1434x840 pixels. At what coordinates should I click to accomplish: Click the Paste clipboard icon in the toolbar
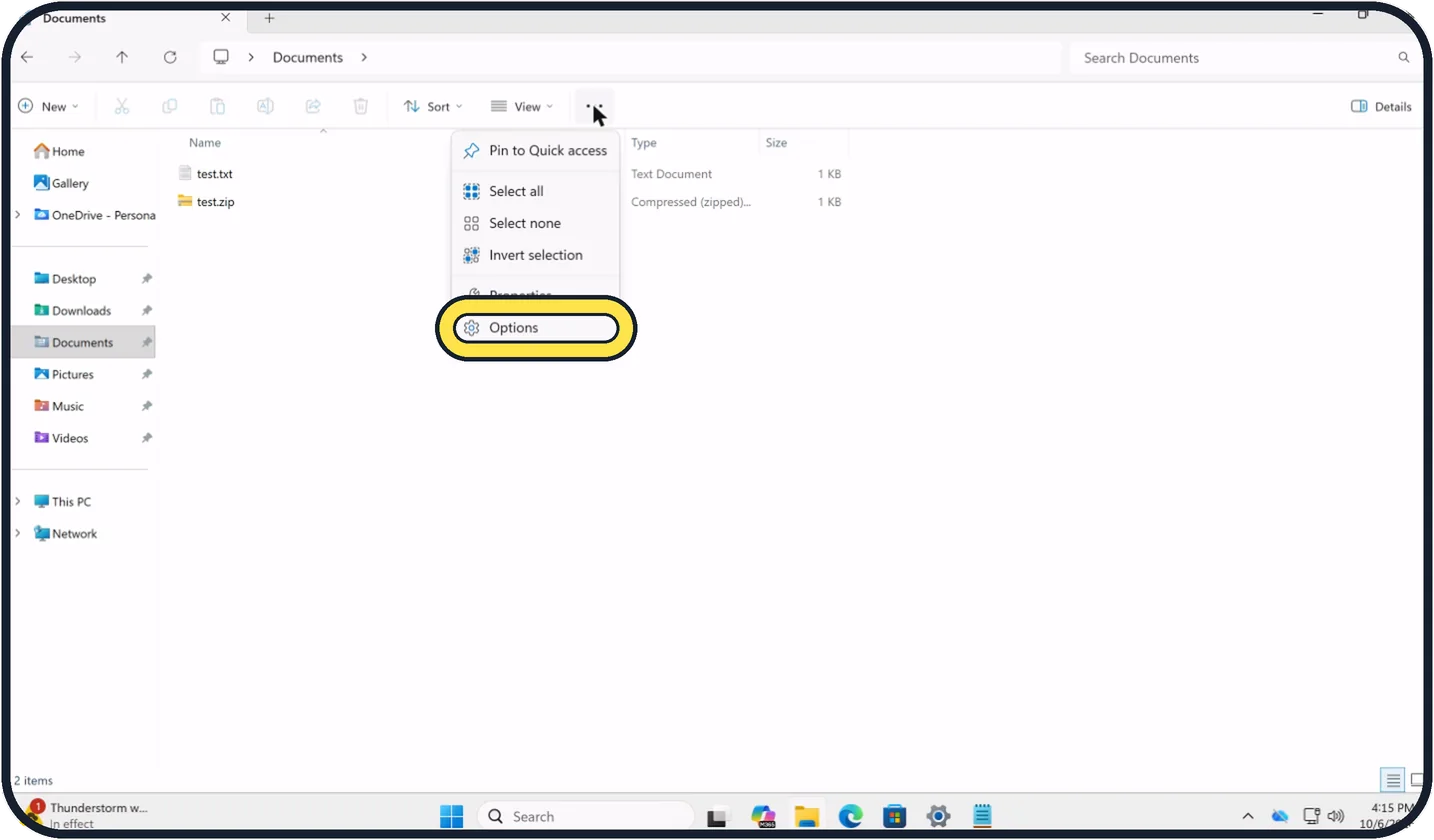tap(217, 106)
